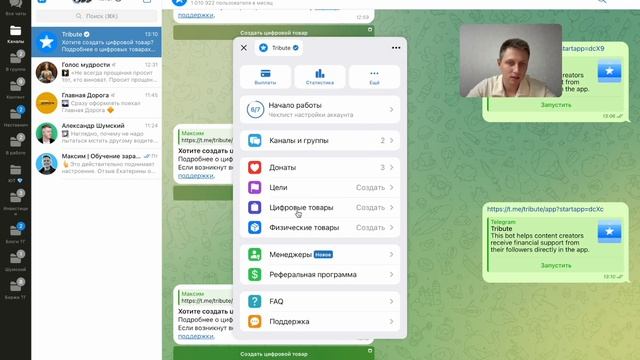Open the Александр Шумский chat
The height and width of the screenshot is (360, 640).
[97, 133]
